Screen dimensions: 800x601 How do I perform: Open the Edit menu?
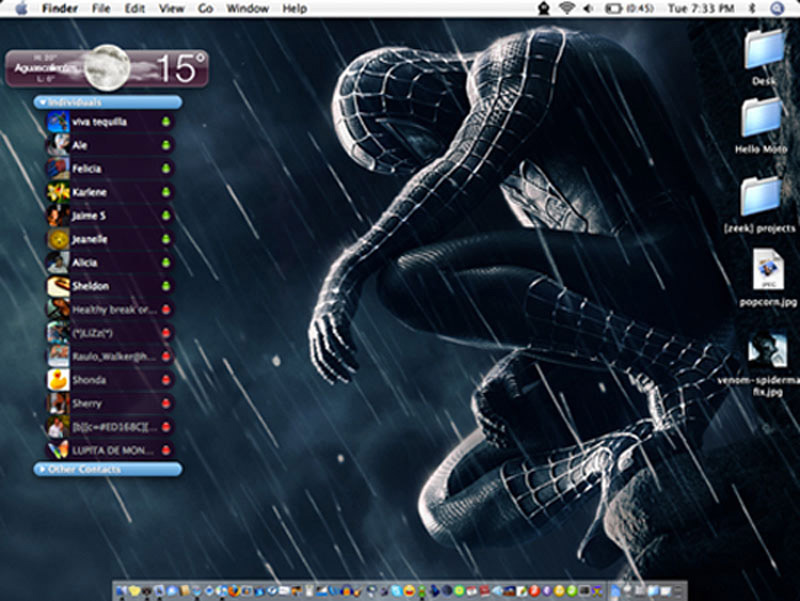[x=135, y=9]
